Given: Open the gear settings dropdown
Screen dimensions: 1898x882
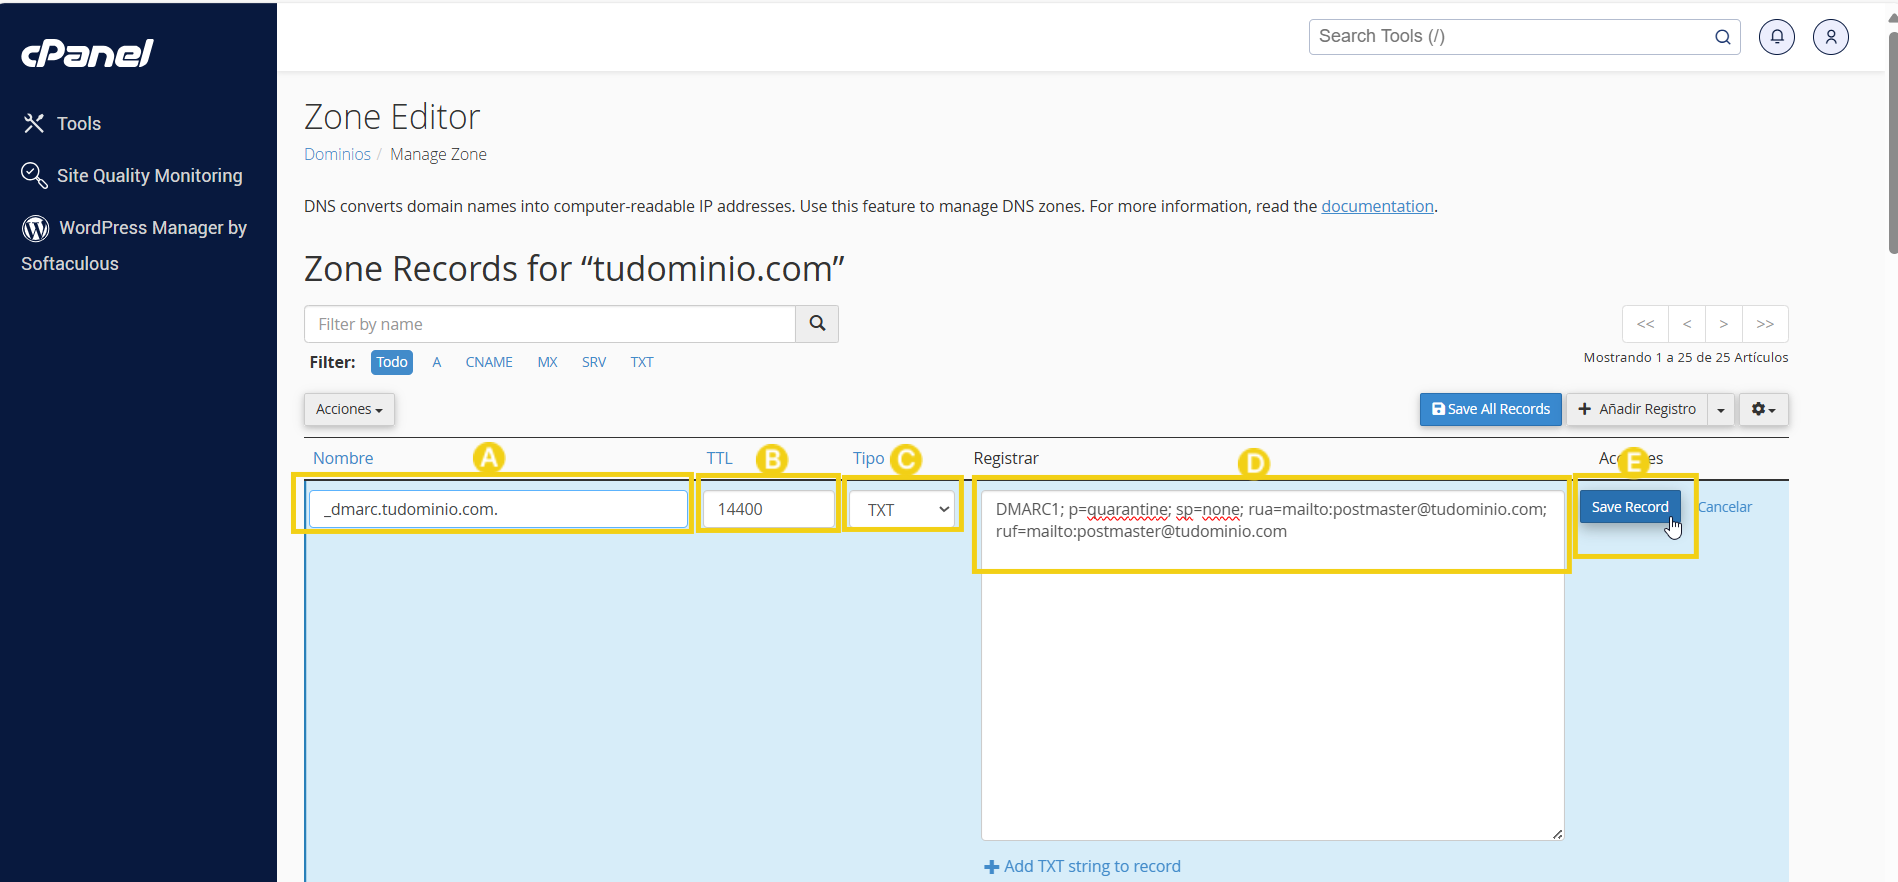Looking at the screenshot, I should [1764, 409].
